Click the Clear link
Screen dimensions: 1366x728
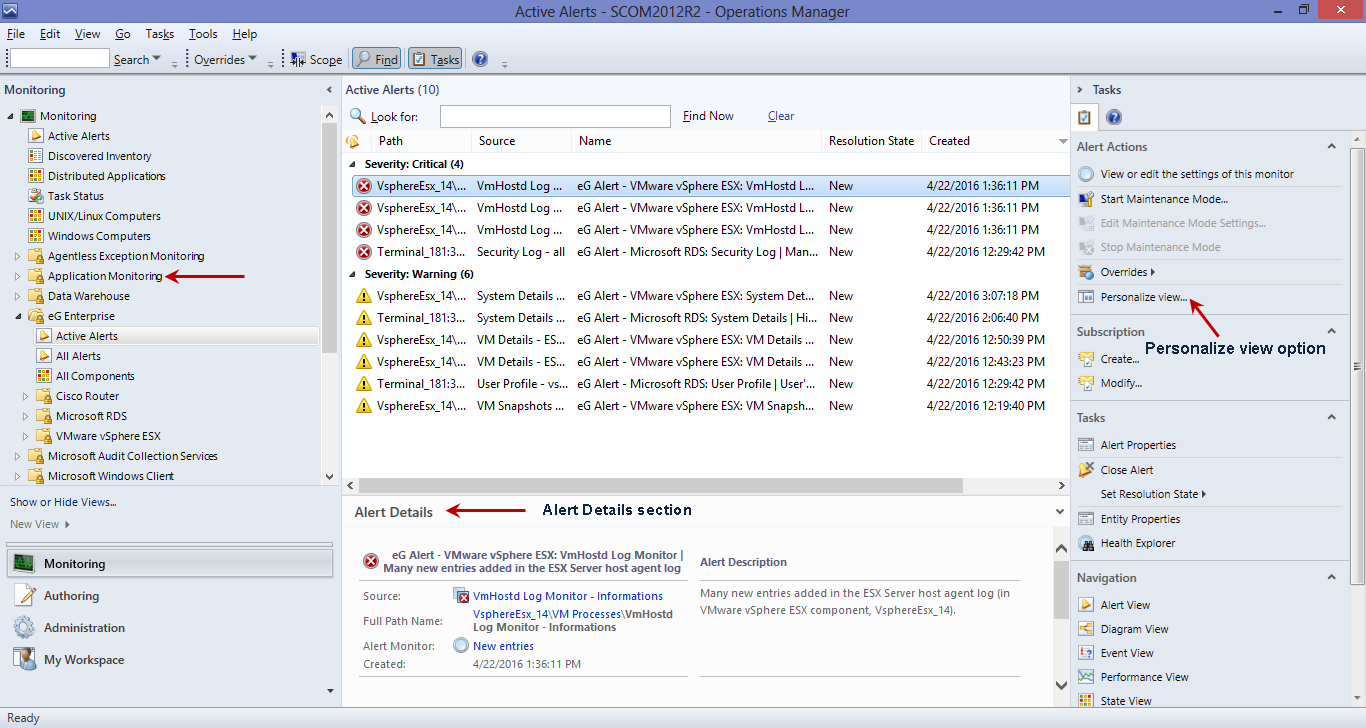[x=781, y=116]
